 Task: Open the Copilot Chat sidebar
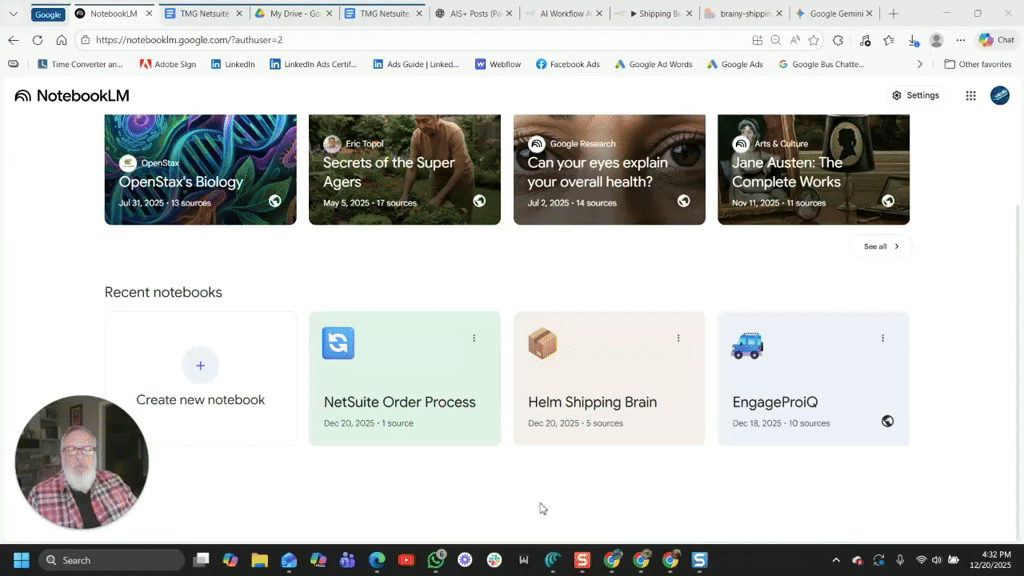pos(997,40)
